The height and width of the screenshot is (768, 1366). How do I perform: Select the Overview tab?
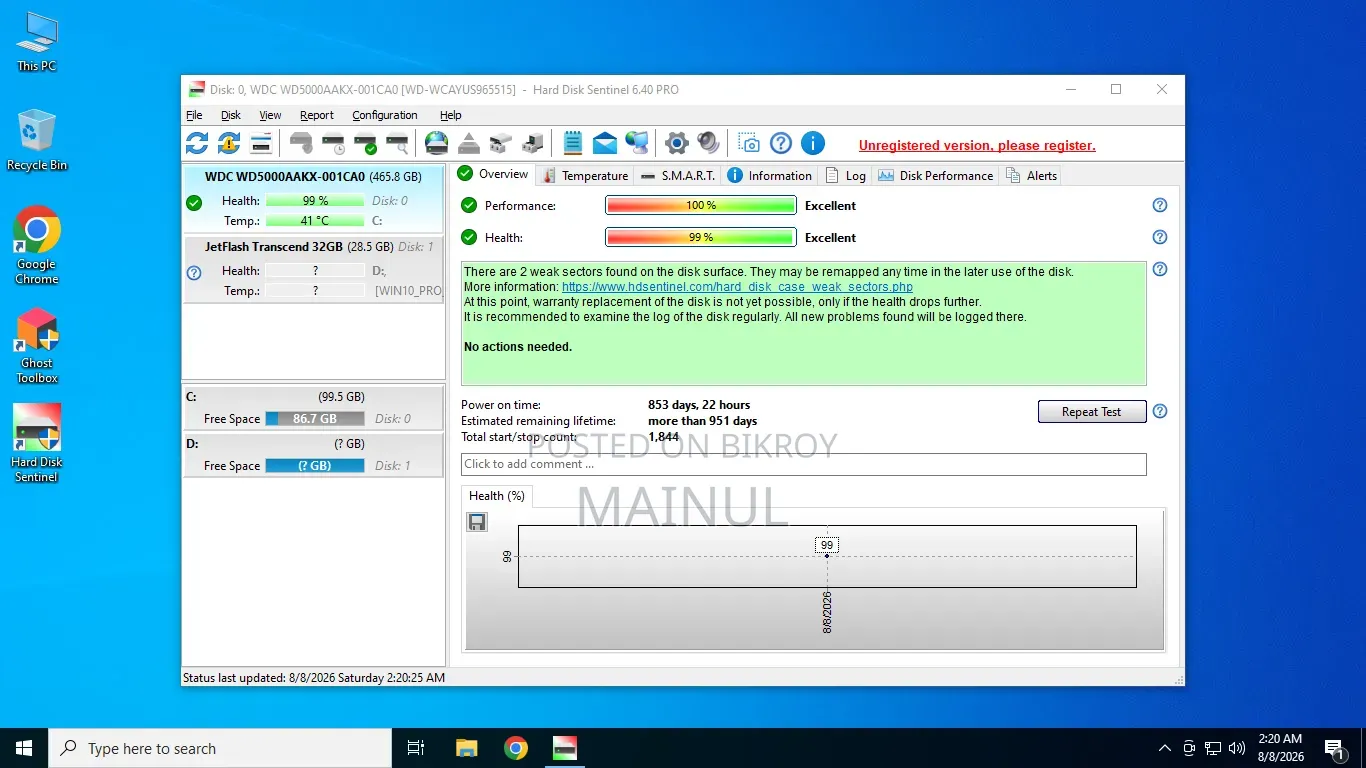pyautogui.click(x=493, y=174)
